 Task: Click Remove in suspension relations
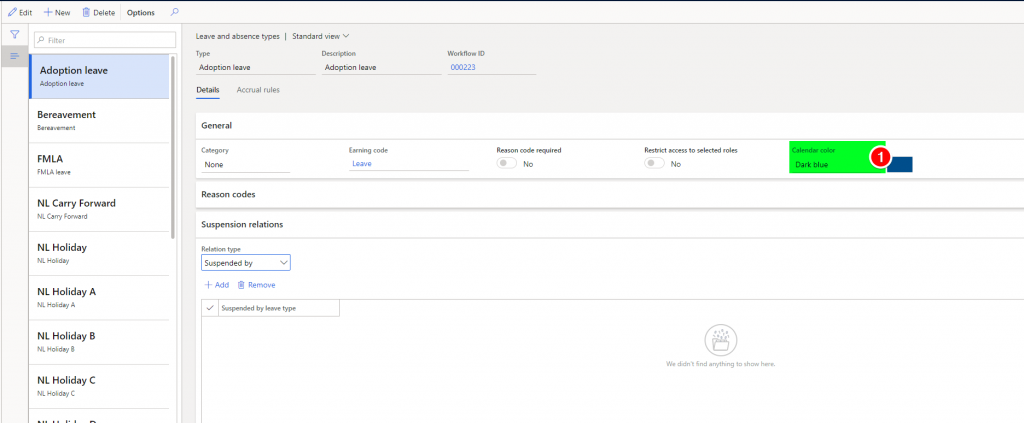pos(256,285)
